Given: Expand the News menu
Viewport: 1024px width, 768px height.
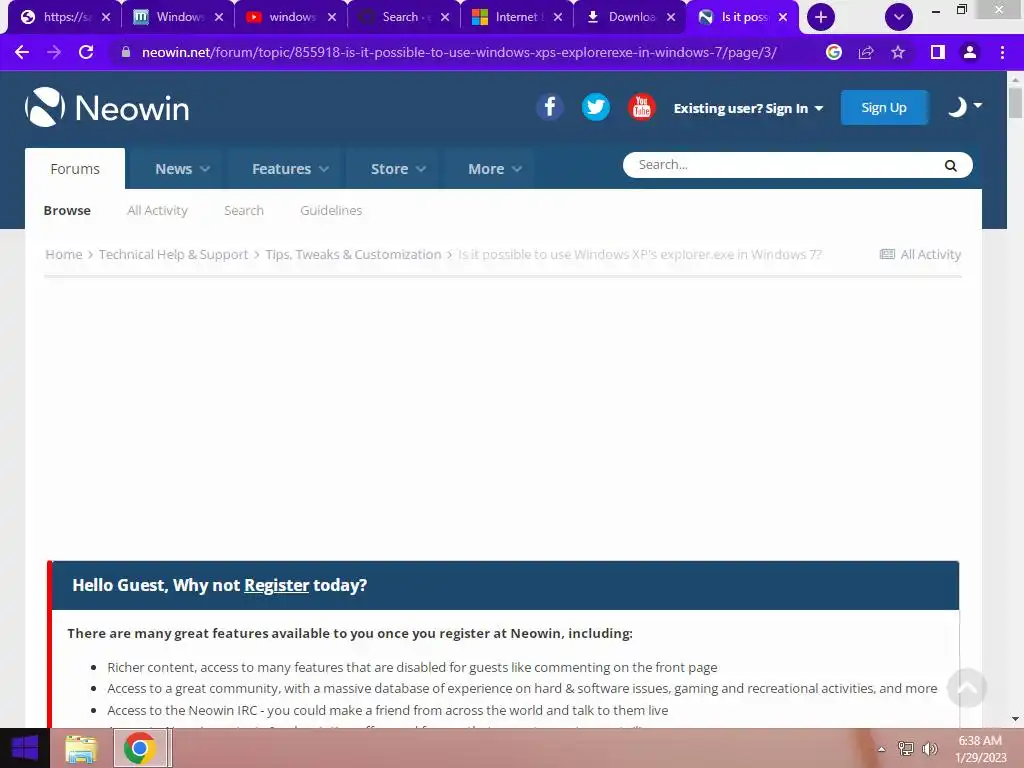Looking at the screenshot, I should (182, 168).
